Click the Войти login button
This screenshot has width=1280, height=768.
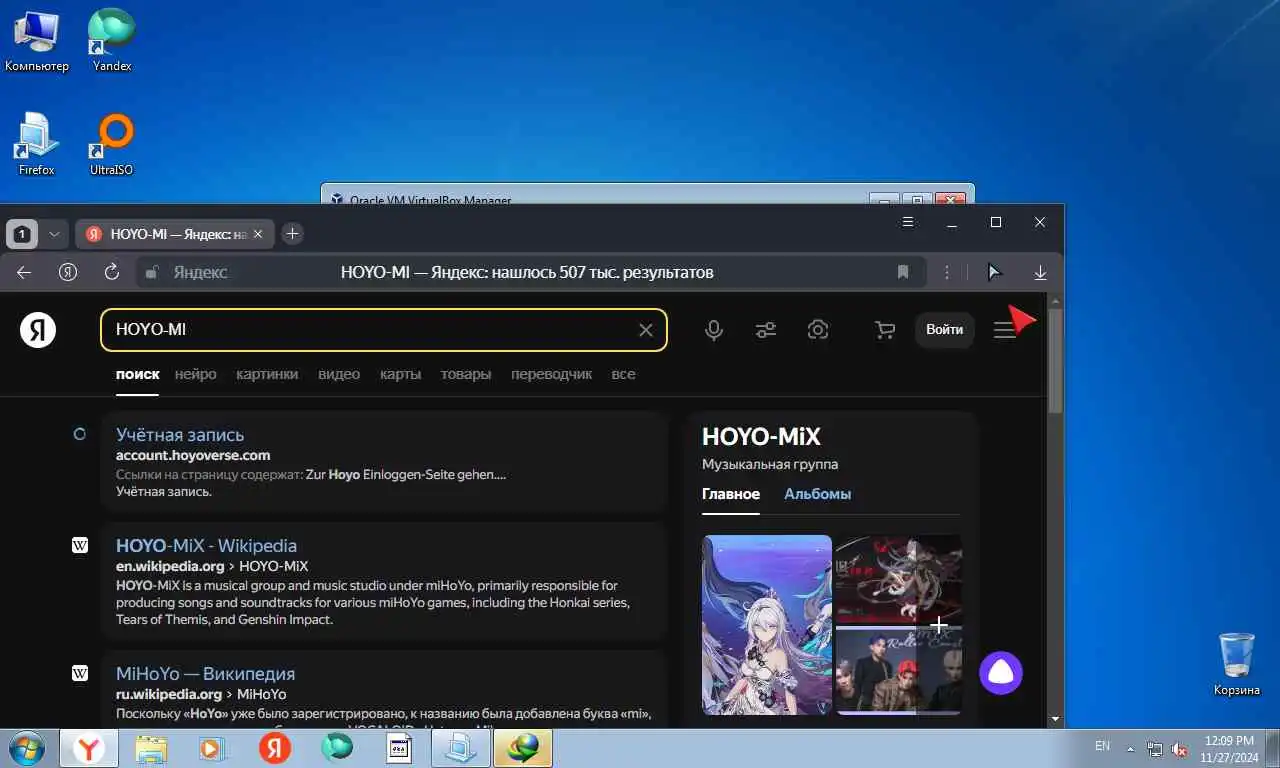pyautogui.click(x=945, y=330)
